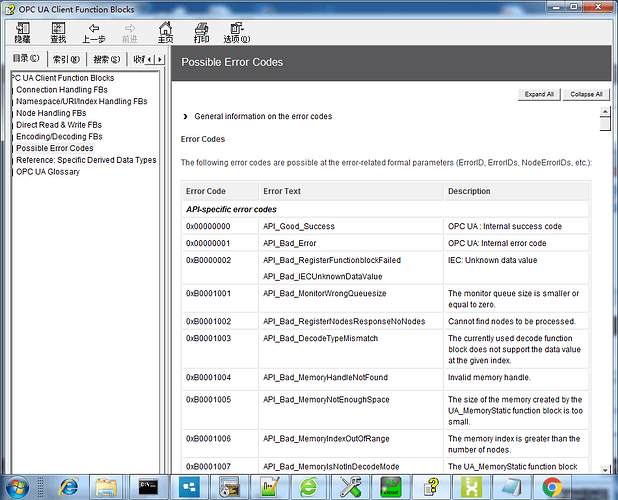This screenshot has height=500, width=618.
Task: Open the Options (选项) toolbar menu
Action: [236, 33]
